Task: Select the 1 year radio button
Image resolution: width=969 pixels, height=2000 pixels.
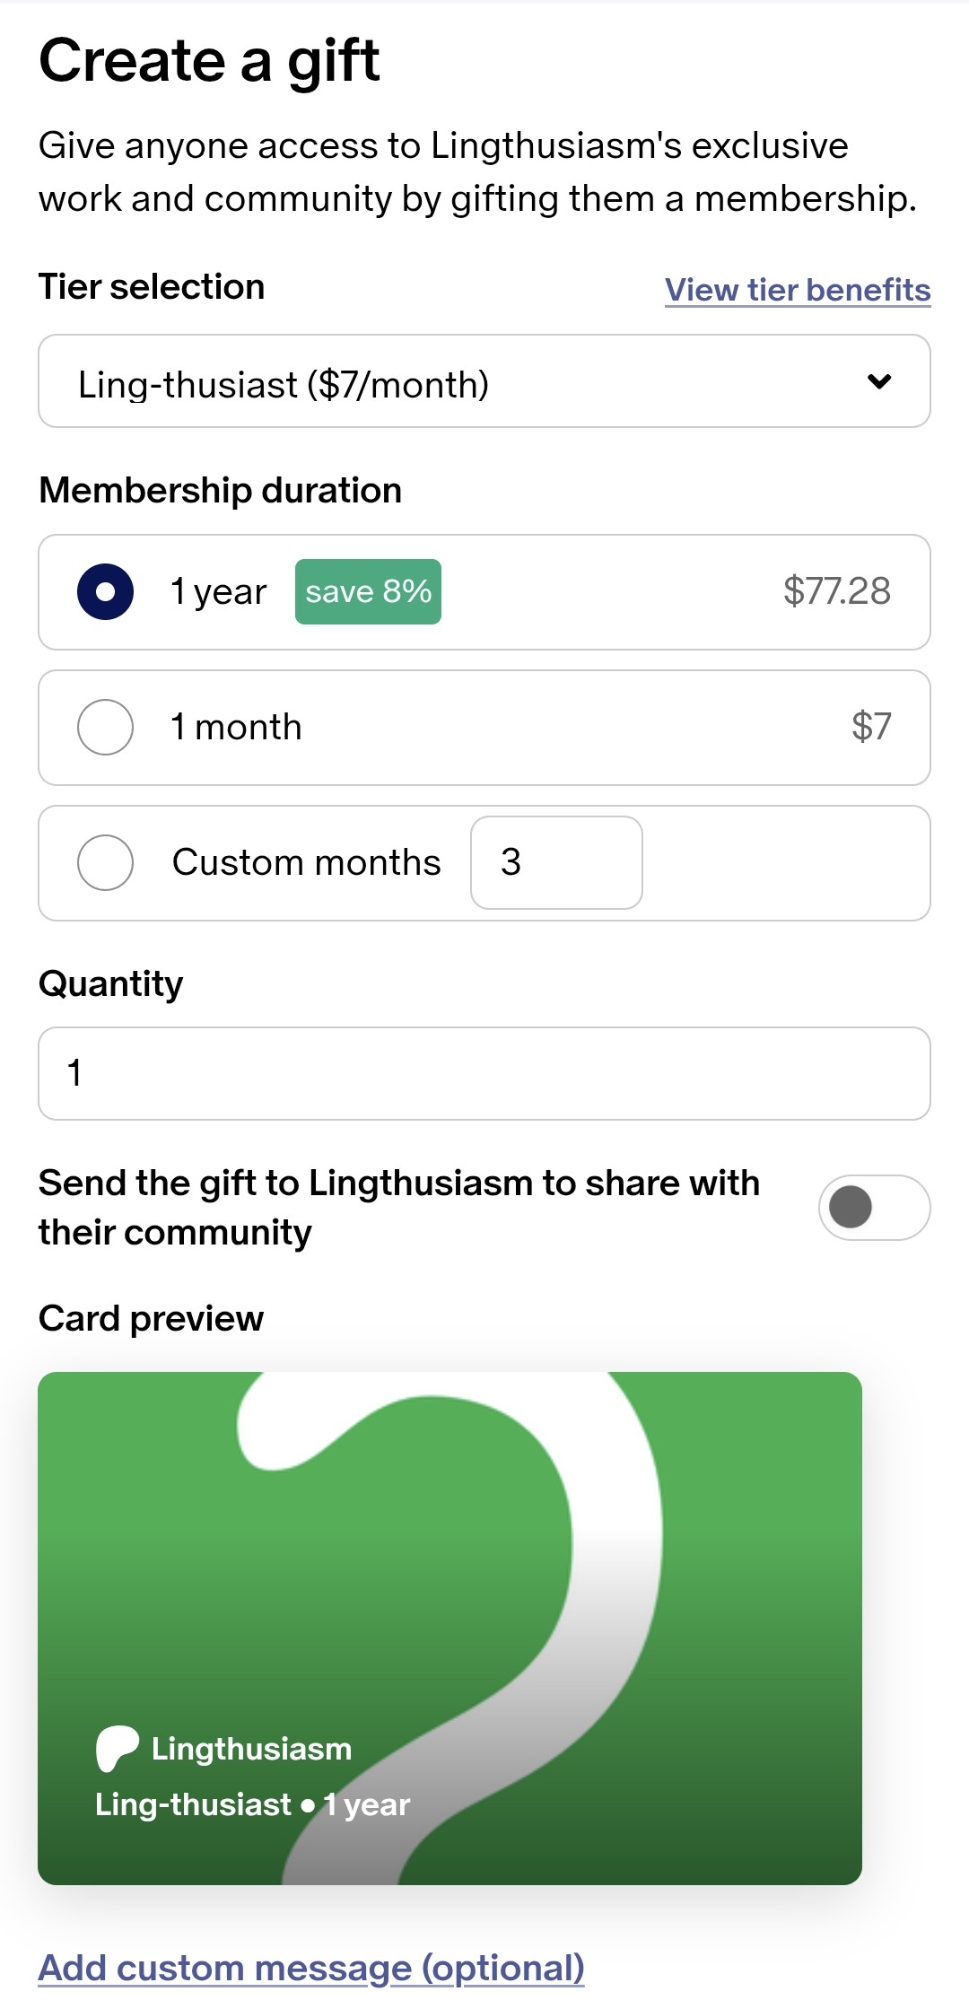Action: pos(105,592)
